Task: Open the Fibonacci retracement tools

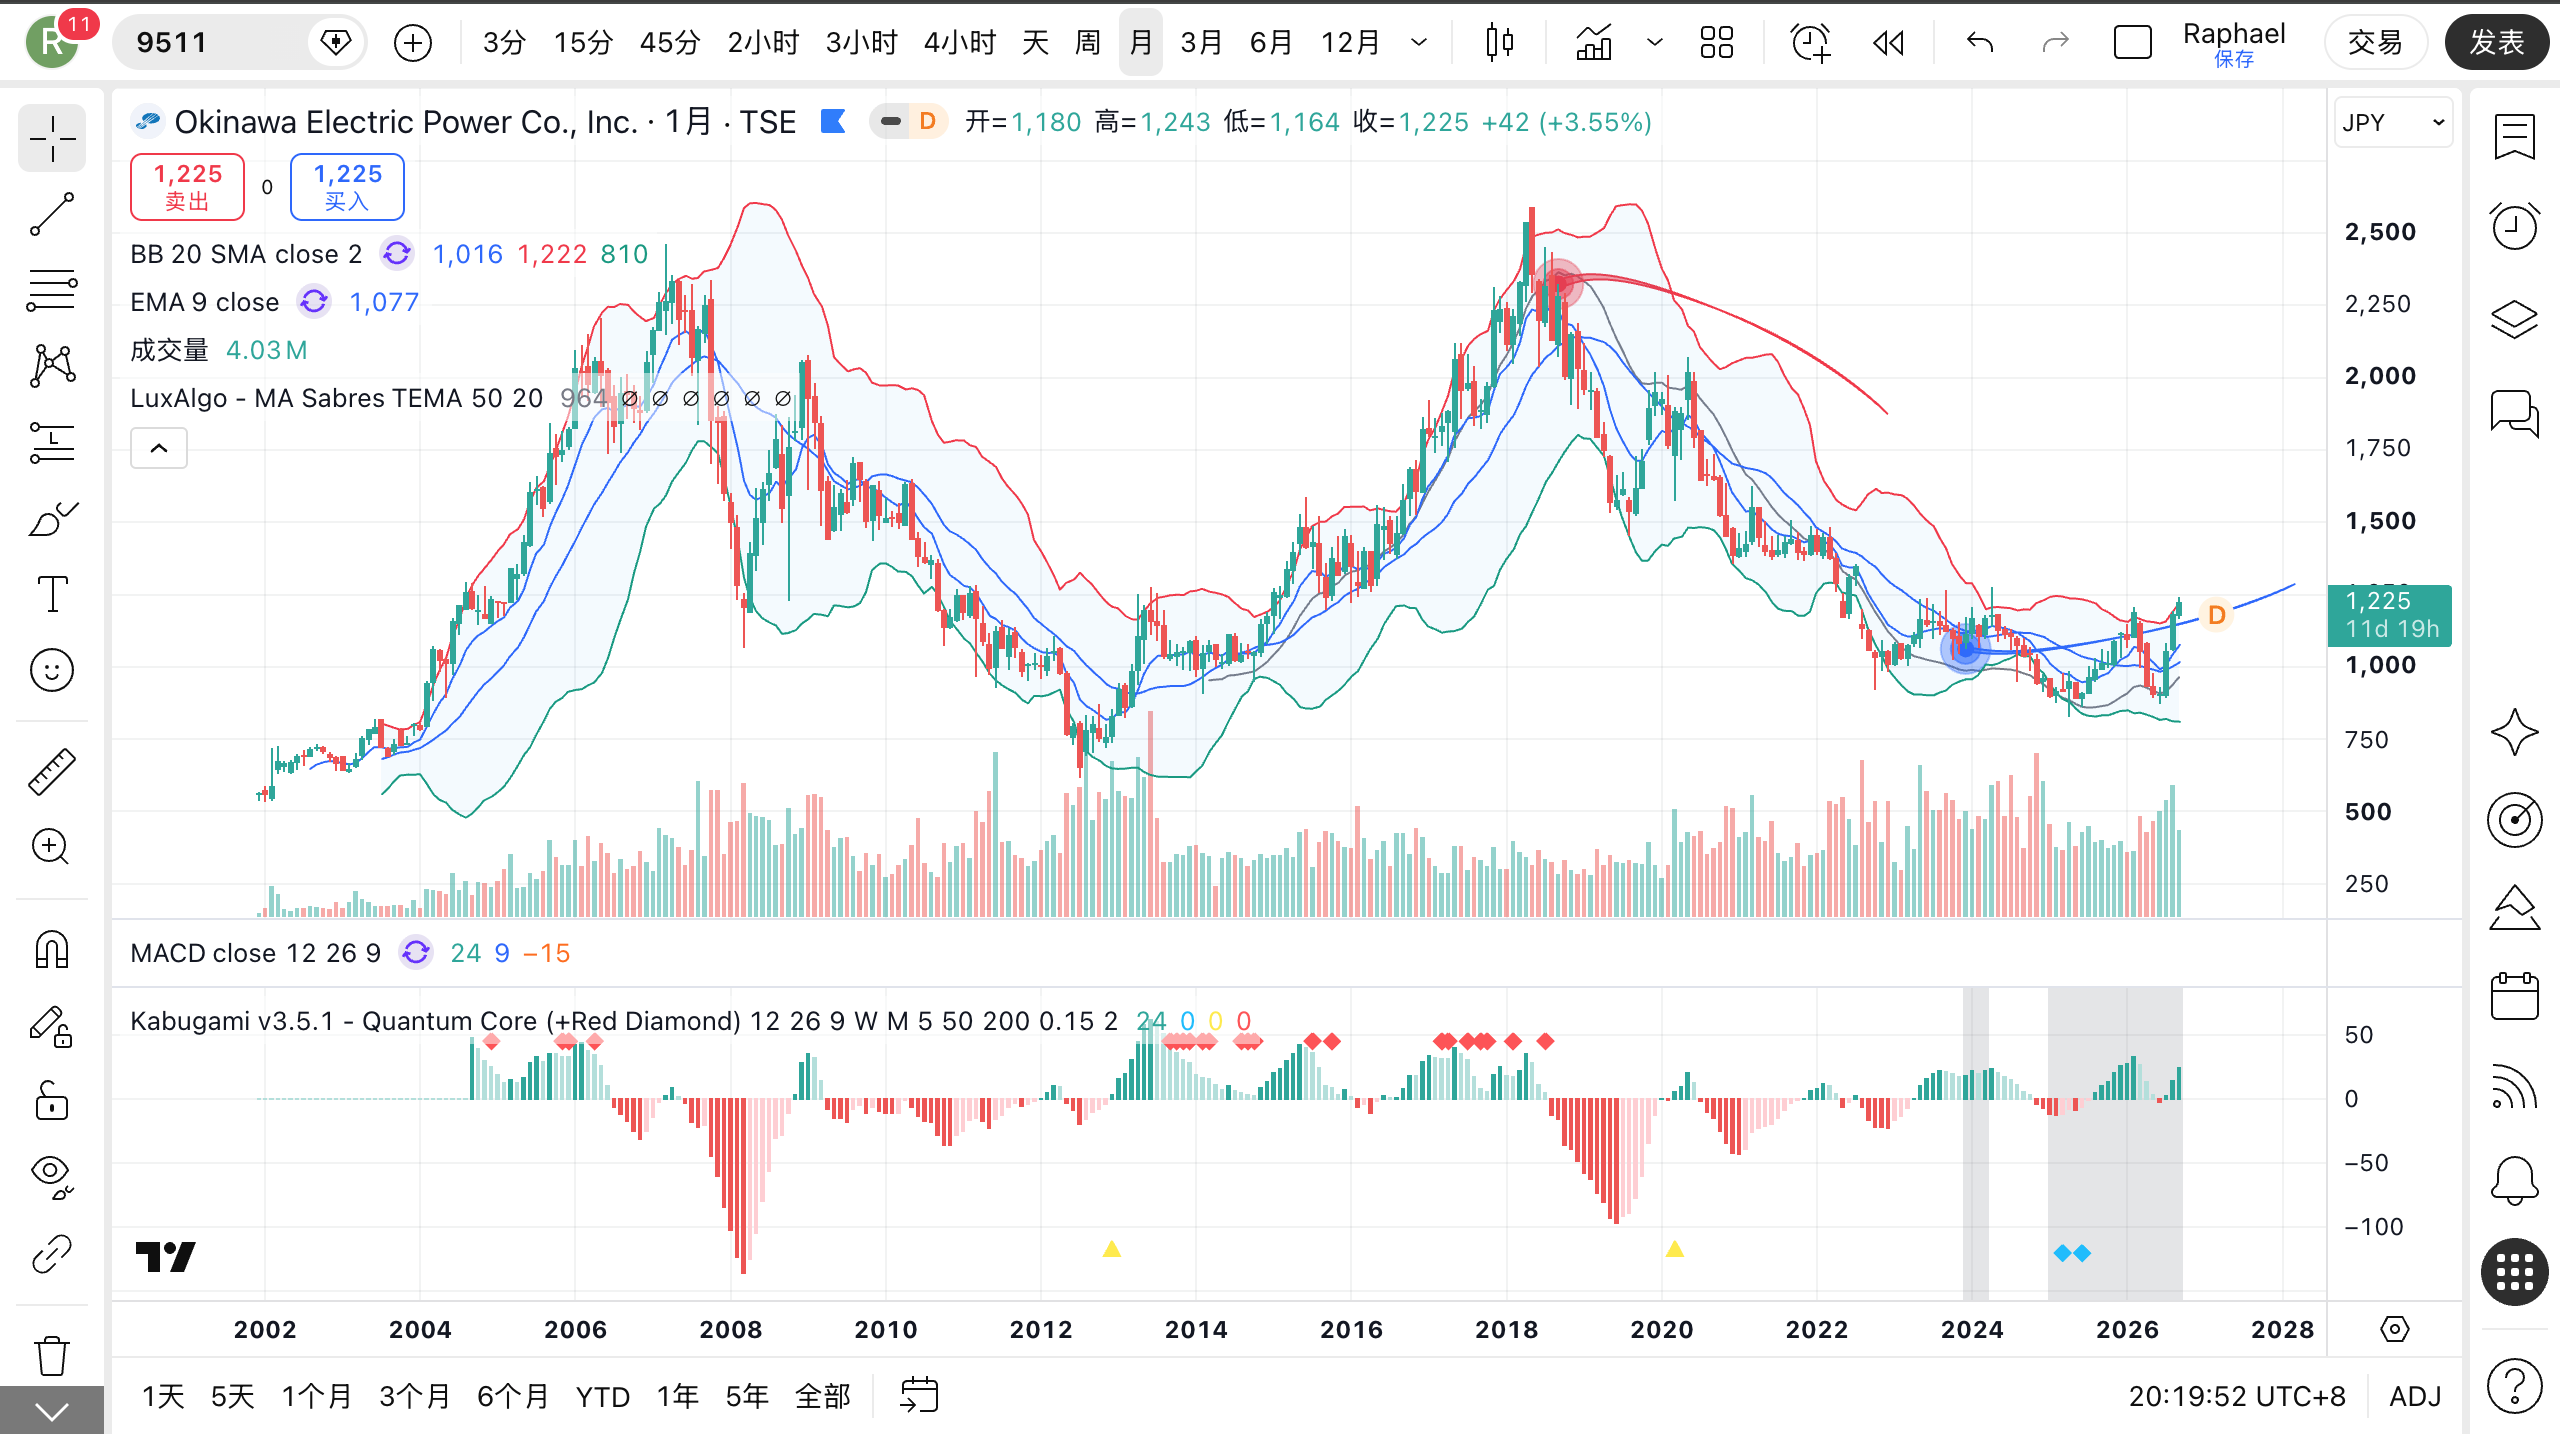Action: [52, 290]
